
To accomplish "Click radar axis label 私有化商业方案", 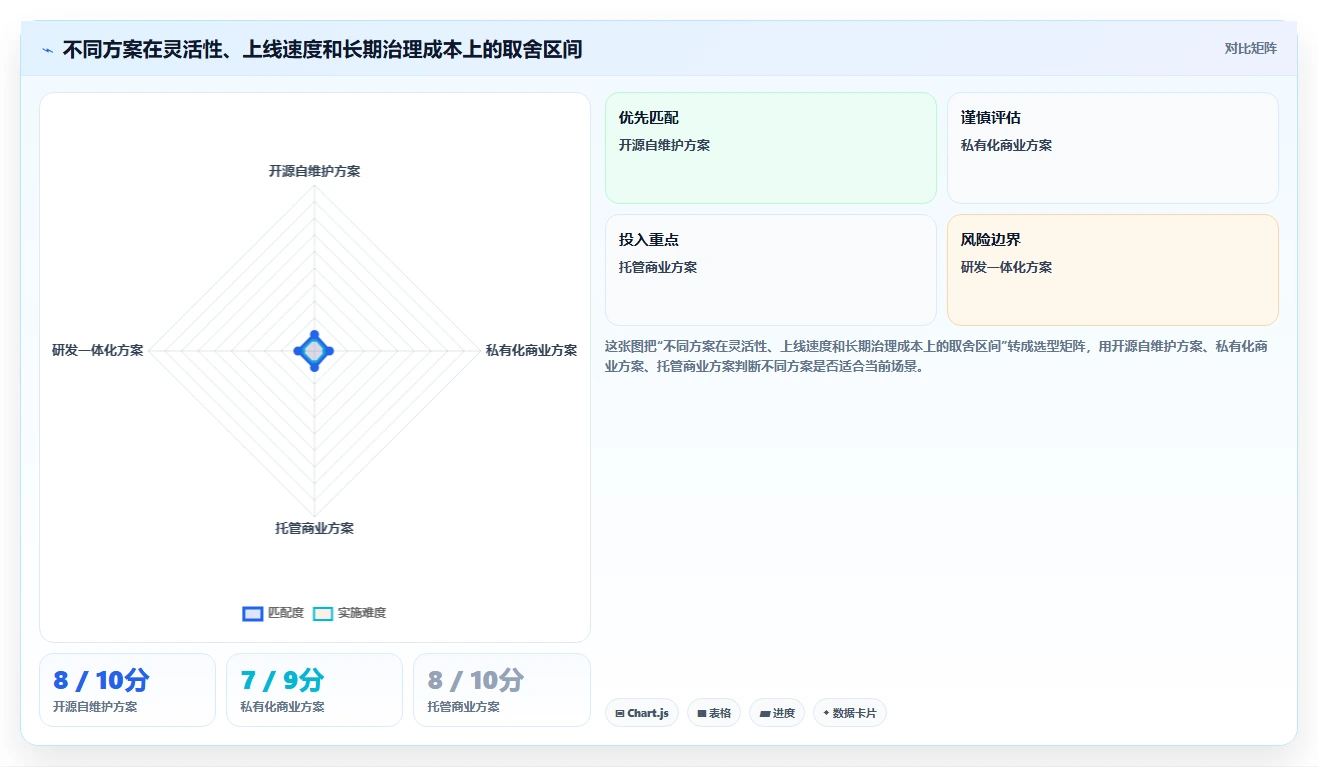I will coord(531,350).
